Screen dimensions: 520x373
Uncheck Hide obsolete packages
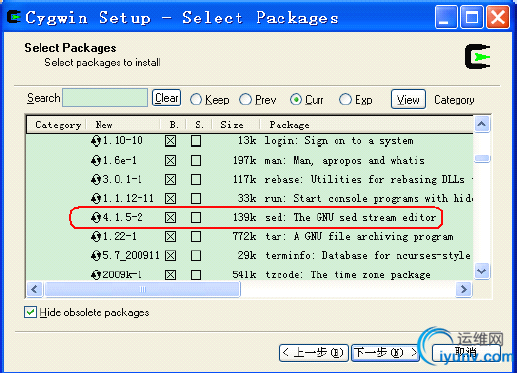tap(30, 312)
